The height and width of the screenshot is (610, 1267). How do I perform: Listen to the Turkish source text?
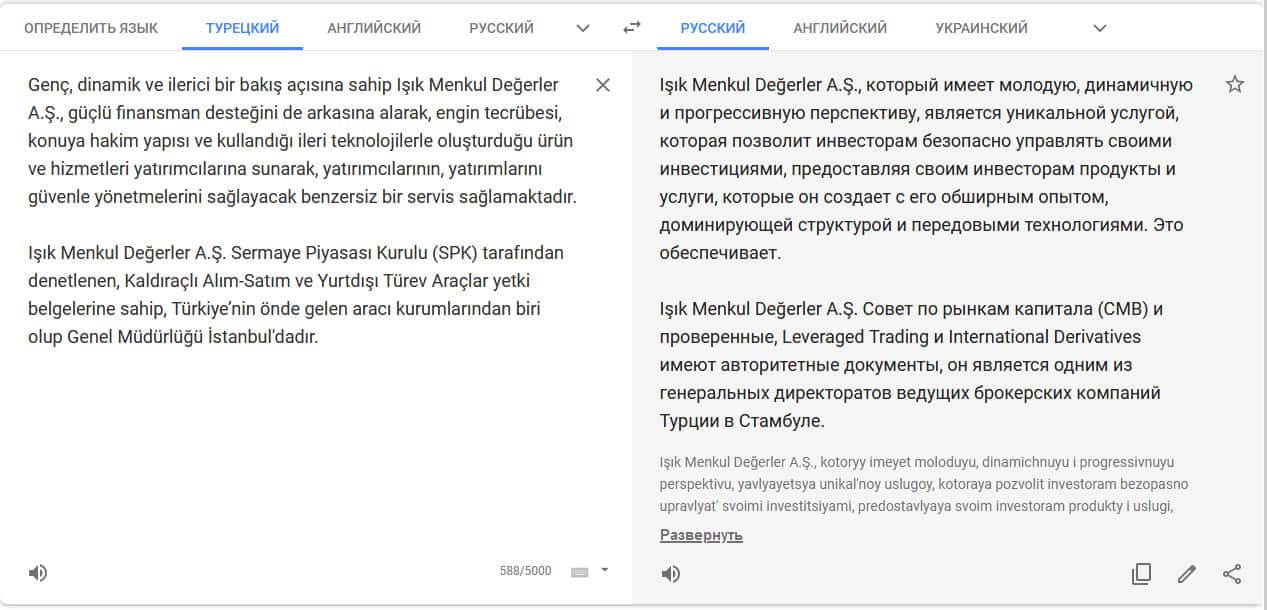38,573
